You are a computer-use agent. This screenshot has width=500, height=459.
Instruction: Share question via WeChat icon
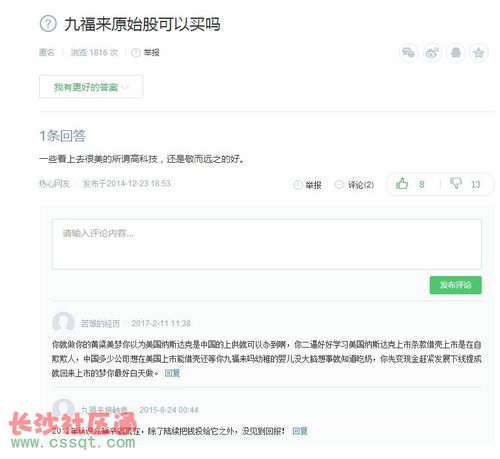(x=408, y=53)
